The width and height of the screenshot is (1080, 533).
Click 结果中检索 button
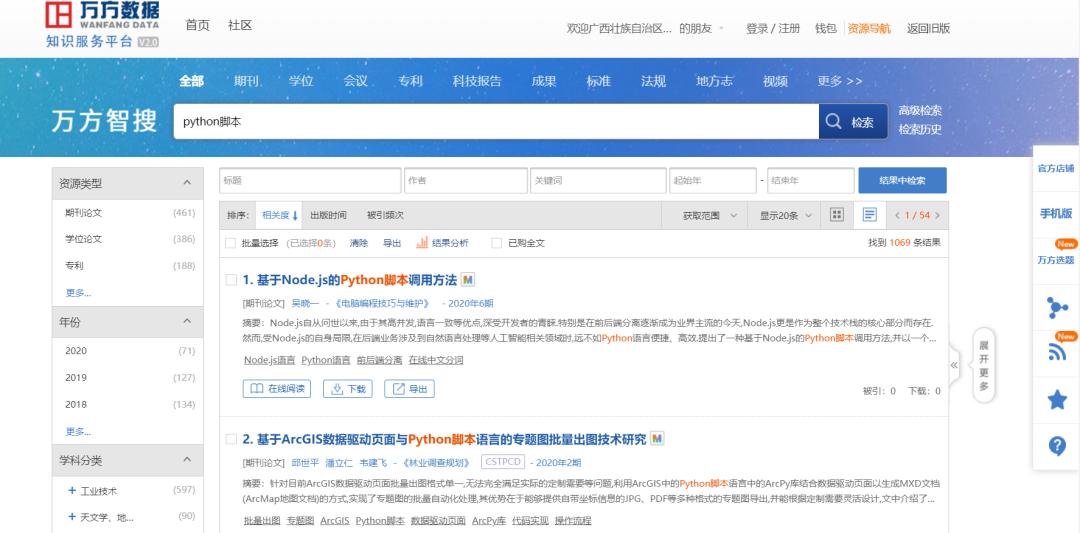tap(902, 180)
